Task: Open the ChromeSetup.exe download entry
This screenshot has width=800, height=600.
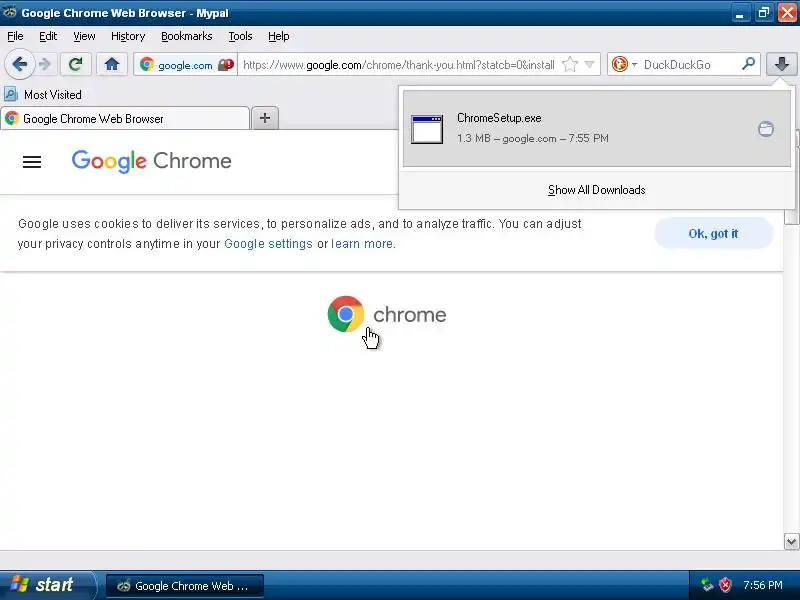Action: pos(596,129)
